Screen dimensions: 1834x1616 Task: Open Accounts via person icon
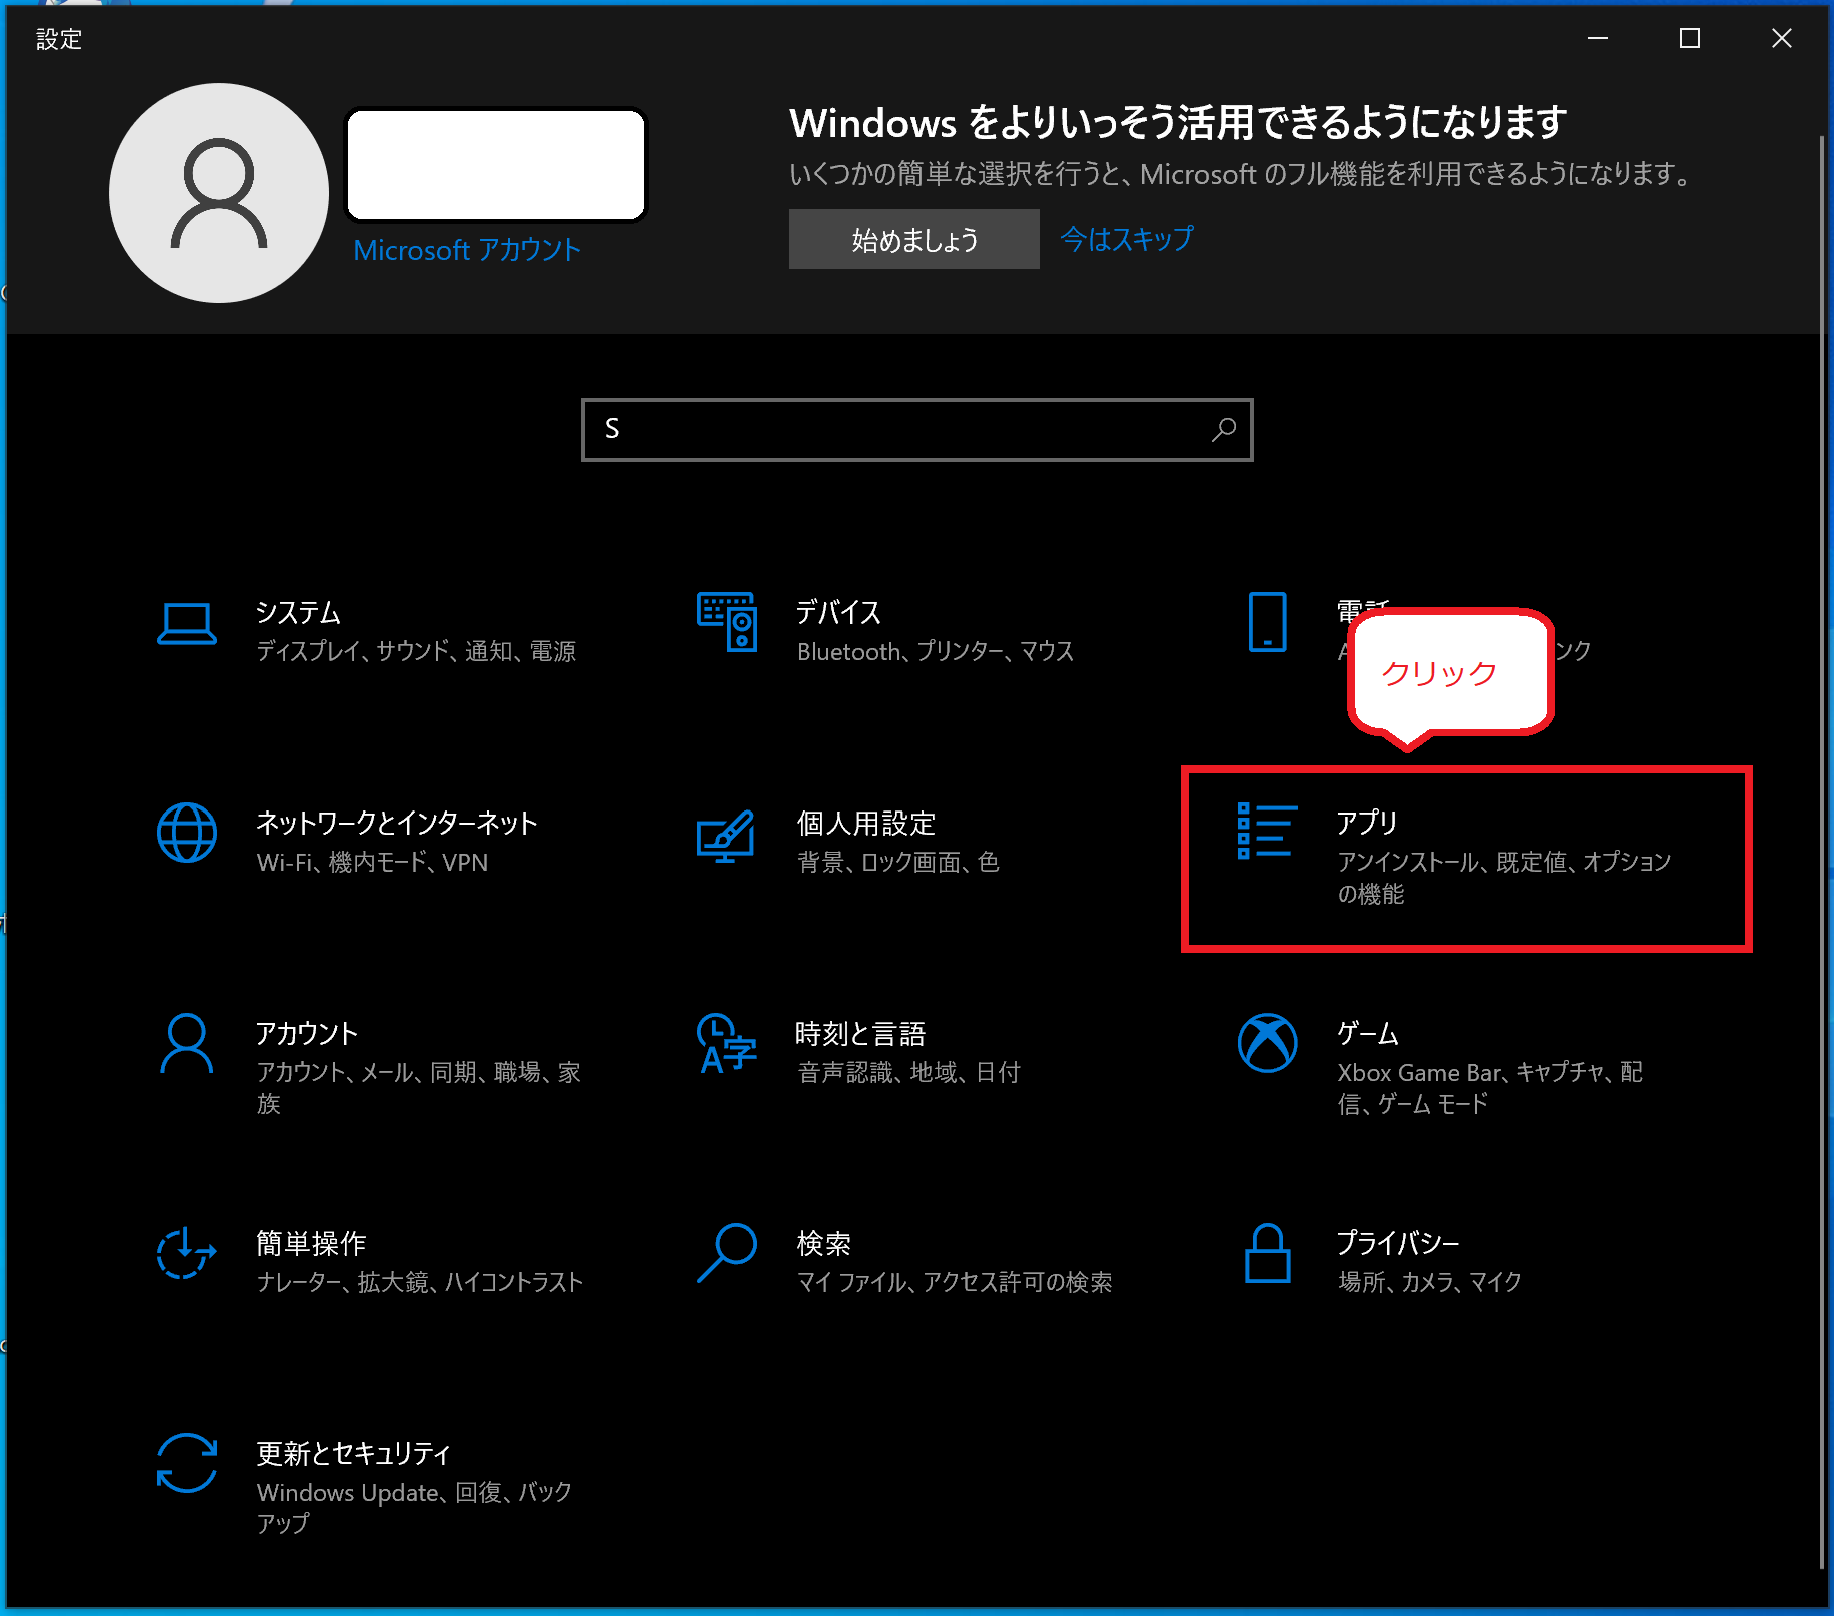point(187,1043)
